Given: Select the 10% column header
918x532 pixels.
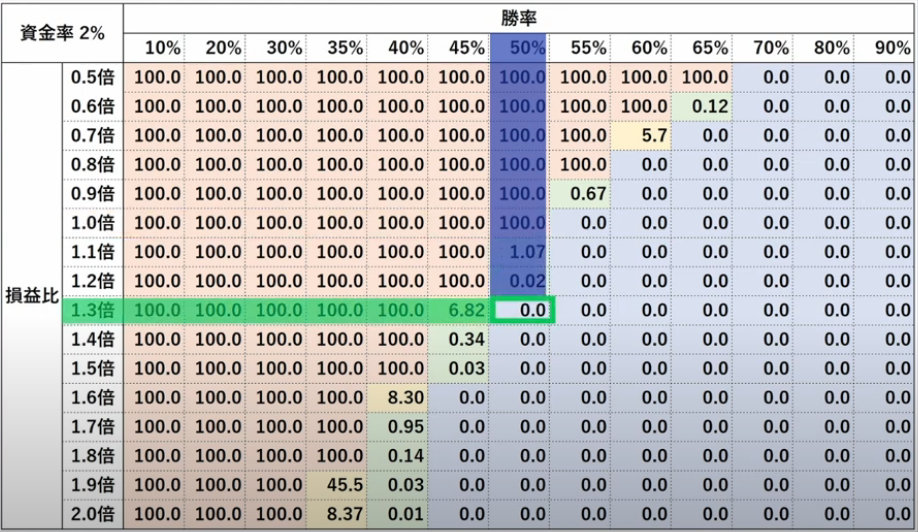Looking at the screenshot, I should [155, 47].
